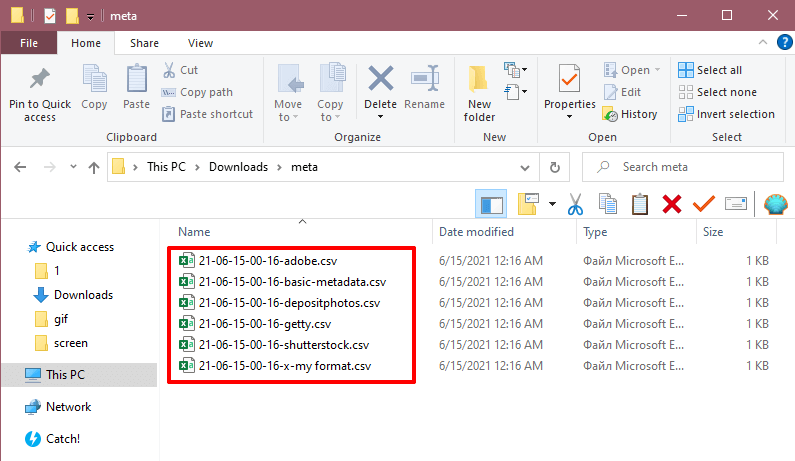Image resolution: width=795 pixels, height=461 pixels.
Task: Open recent locations dropdown arrow
Action: click(x=73, y=166)
